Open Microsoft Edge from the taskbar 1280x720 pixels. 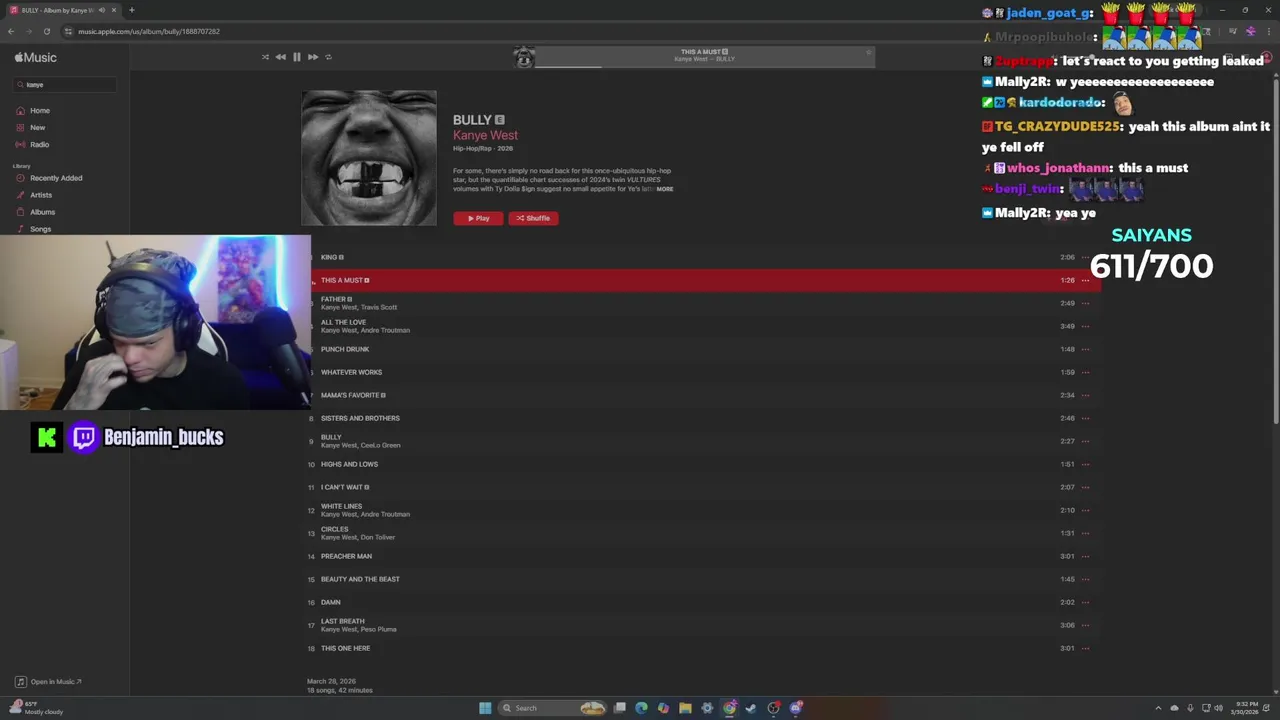(641, 708)
